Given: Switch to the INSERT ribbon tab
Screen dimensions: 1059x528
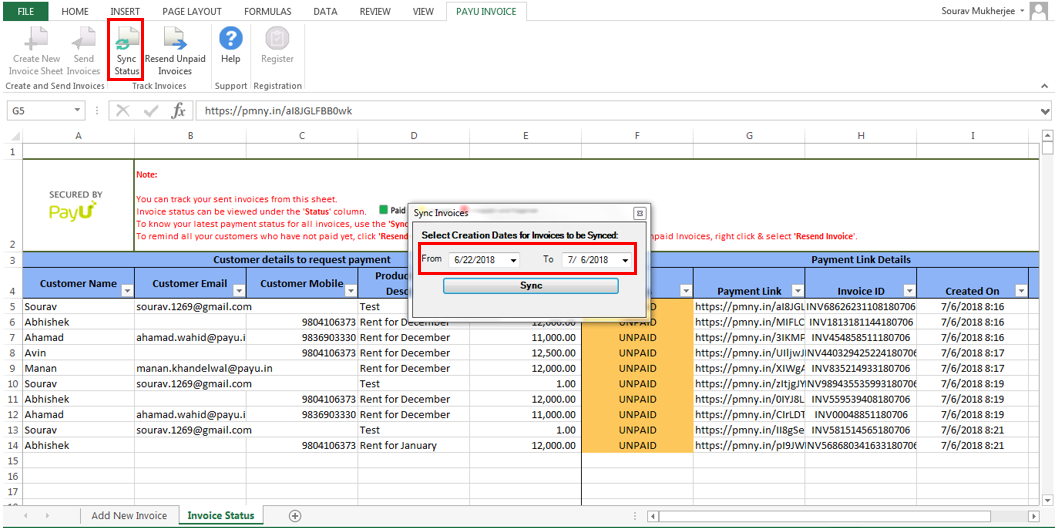Looking at the screenshot, I should point(125,11).
